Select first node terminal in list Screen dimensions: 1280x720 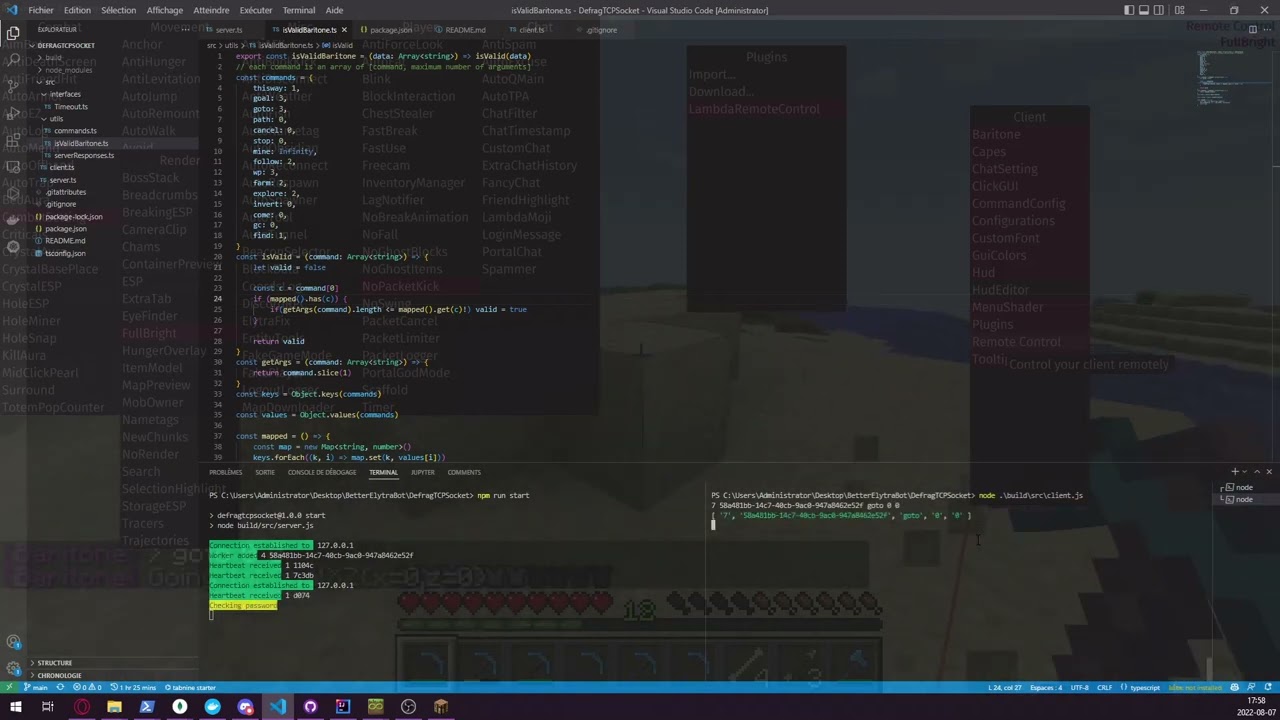pyautogui.click(x=1245, y=488)
